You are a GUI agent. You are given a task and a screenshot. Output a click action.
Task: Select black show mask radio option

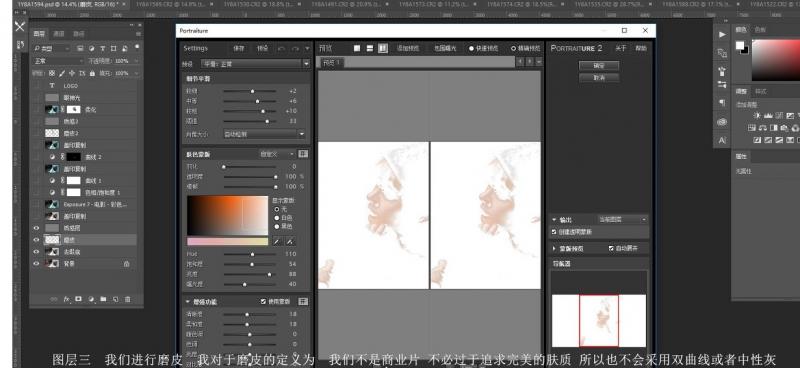[277, 226]
